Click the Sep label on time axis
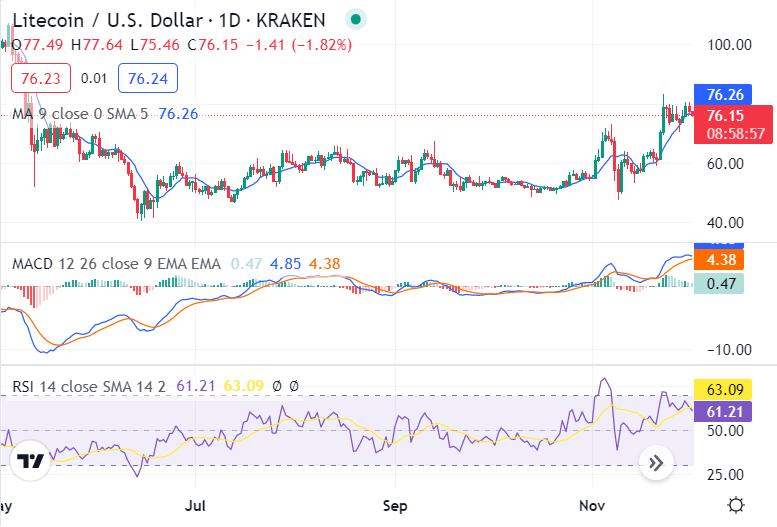This screenshot has width=777, height=527. point(396,505)
